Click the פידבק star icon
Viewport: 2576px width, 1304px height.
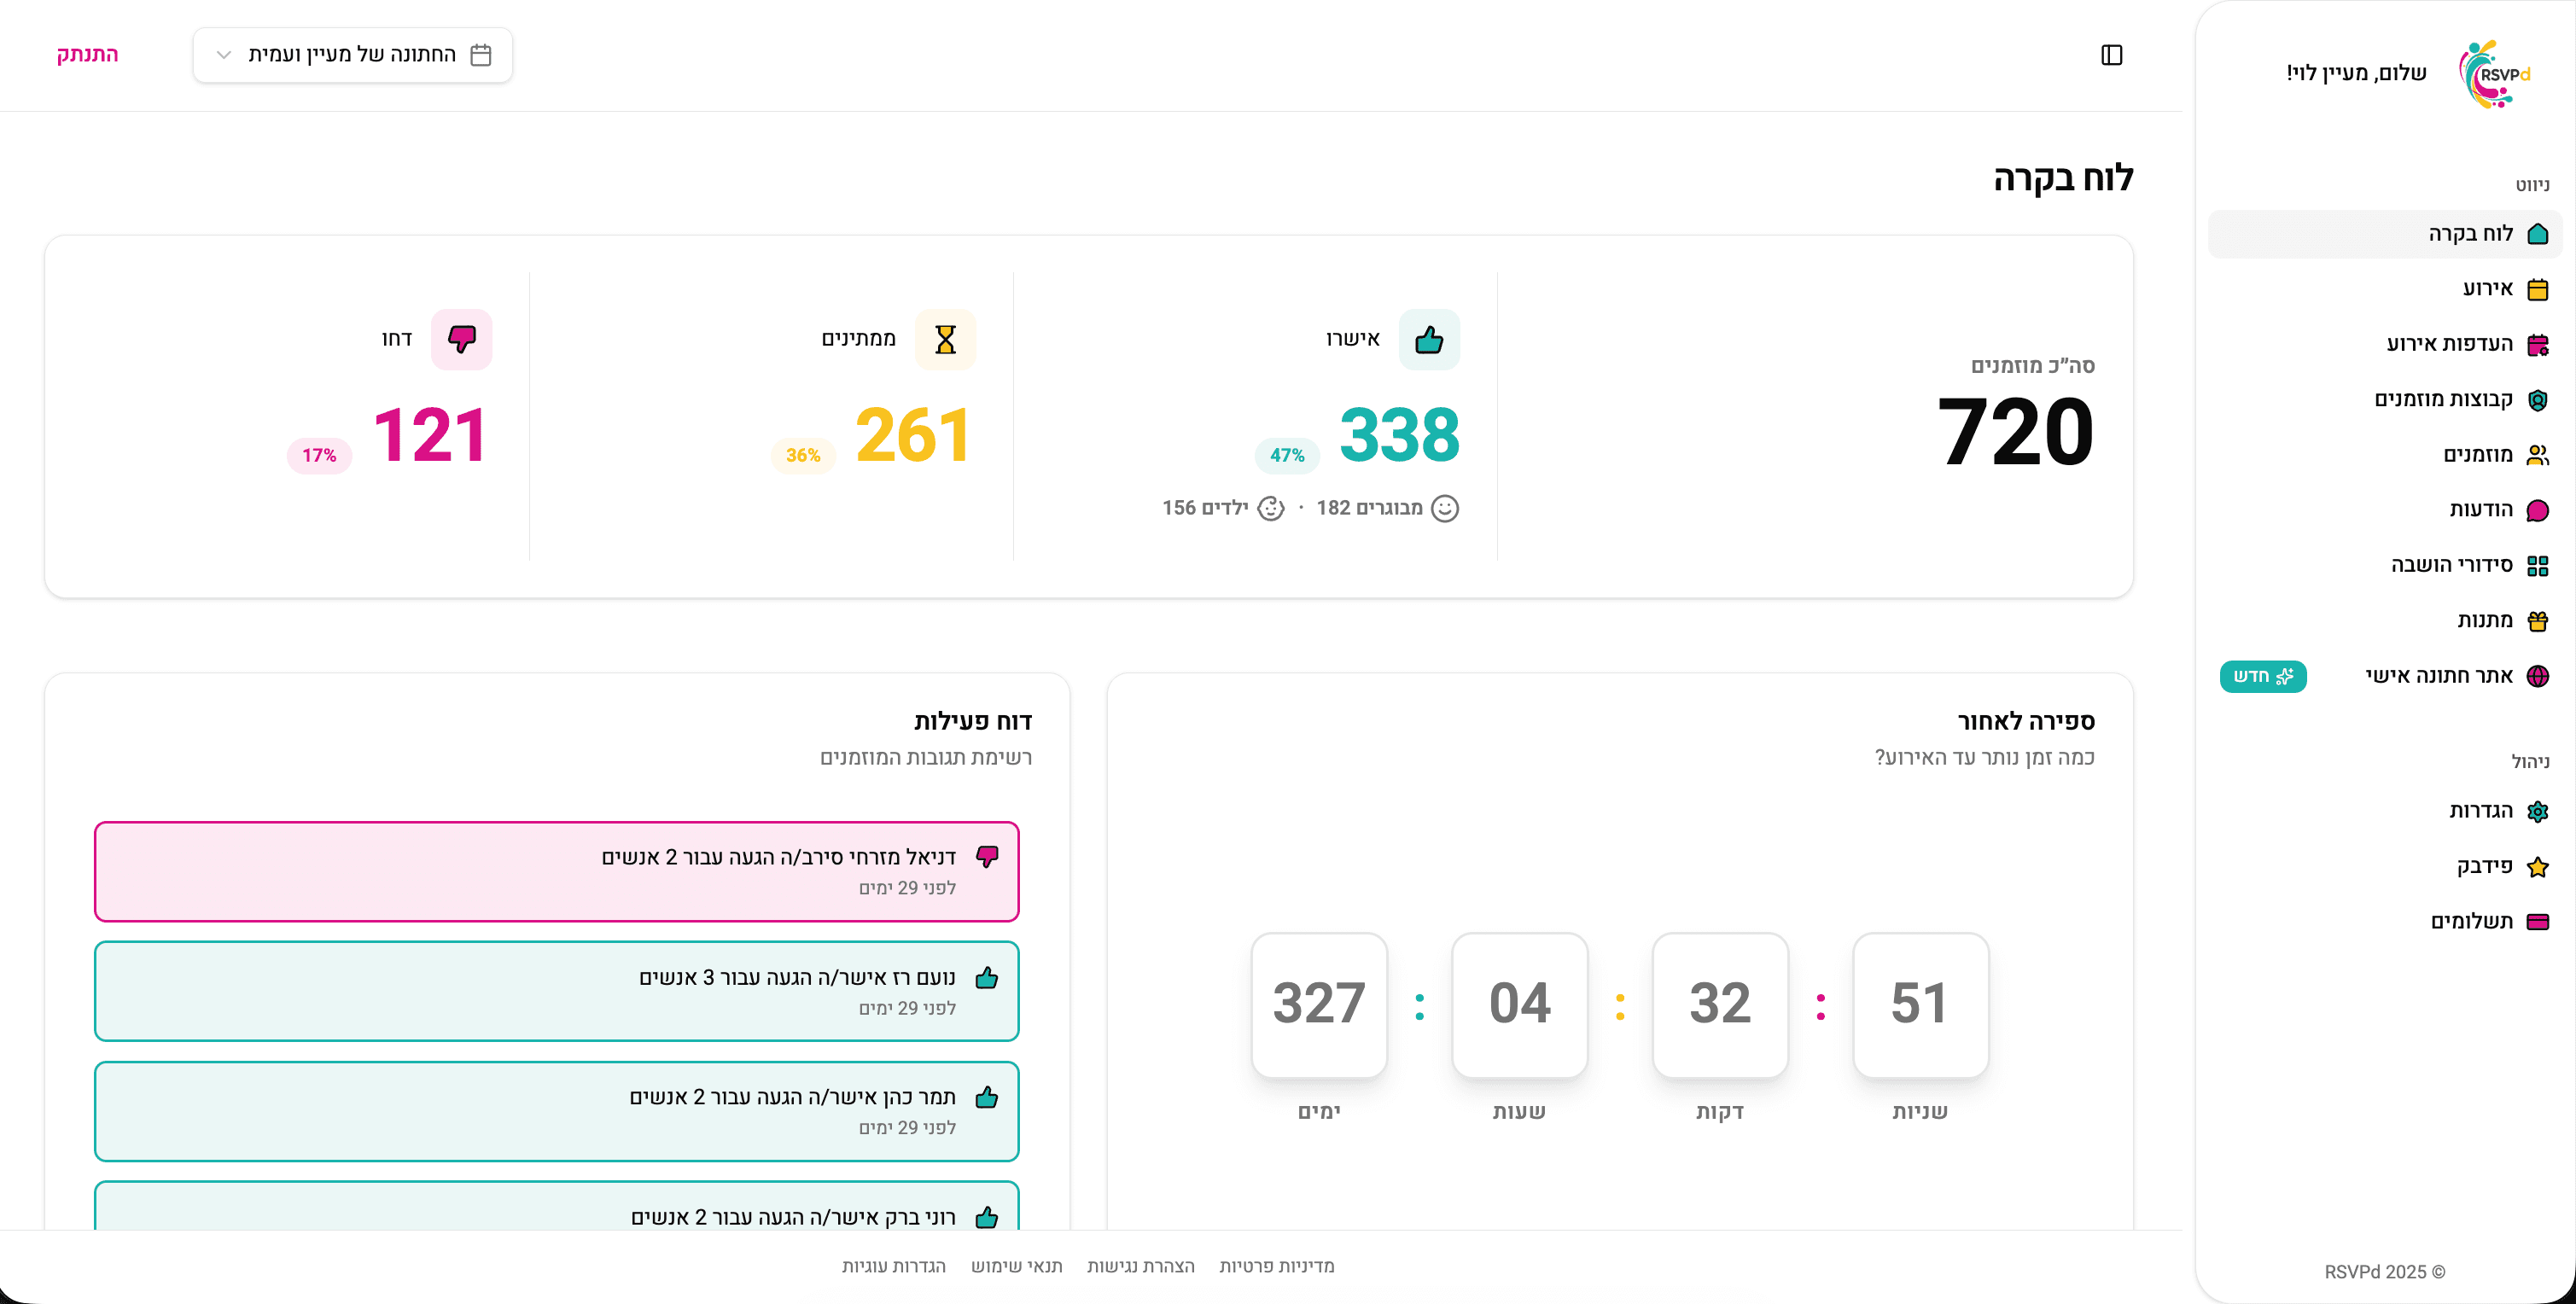[x=2537, y=866]
